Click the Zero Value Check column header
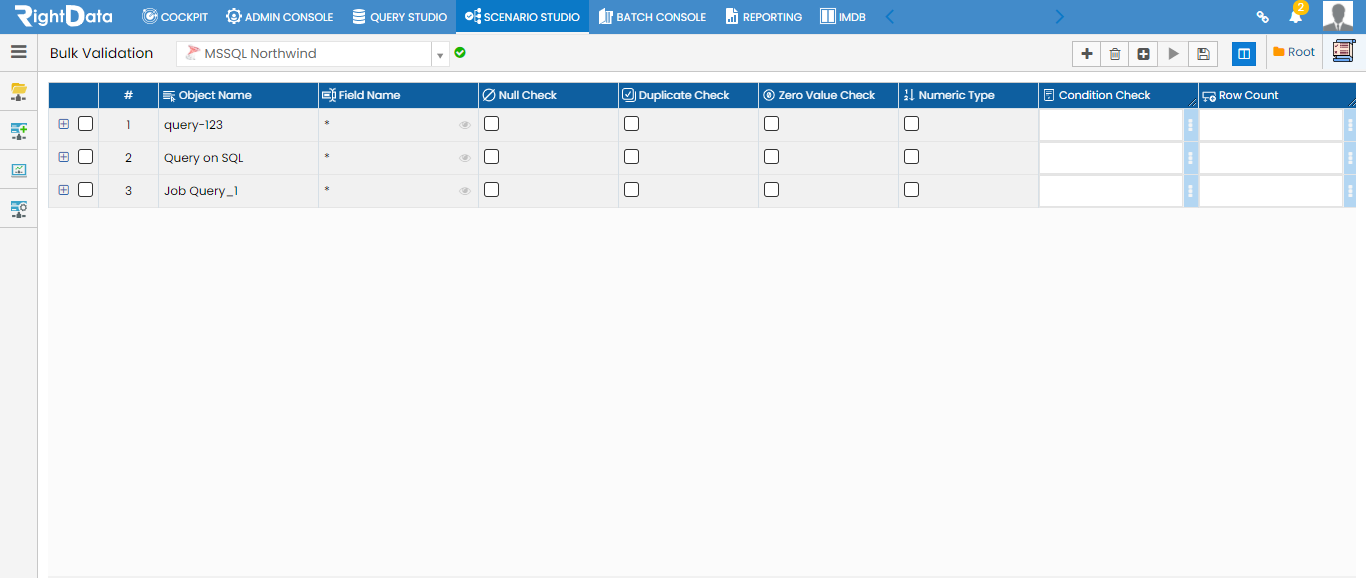The width and height of the screenshot is (1366, 578). click(827, 95)
